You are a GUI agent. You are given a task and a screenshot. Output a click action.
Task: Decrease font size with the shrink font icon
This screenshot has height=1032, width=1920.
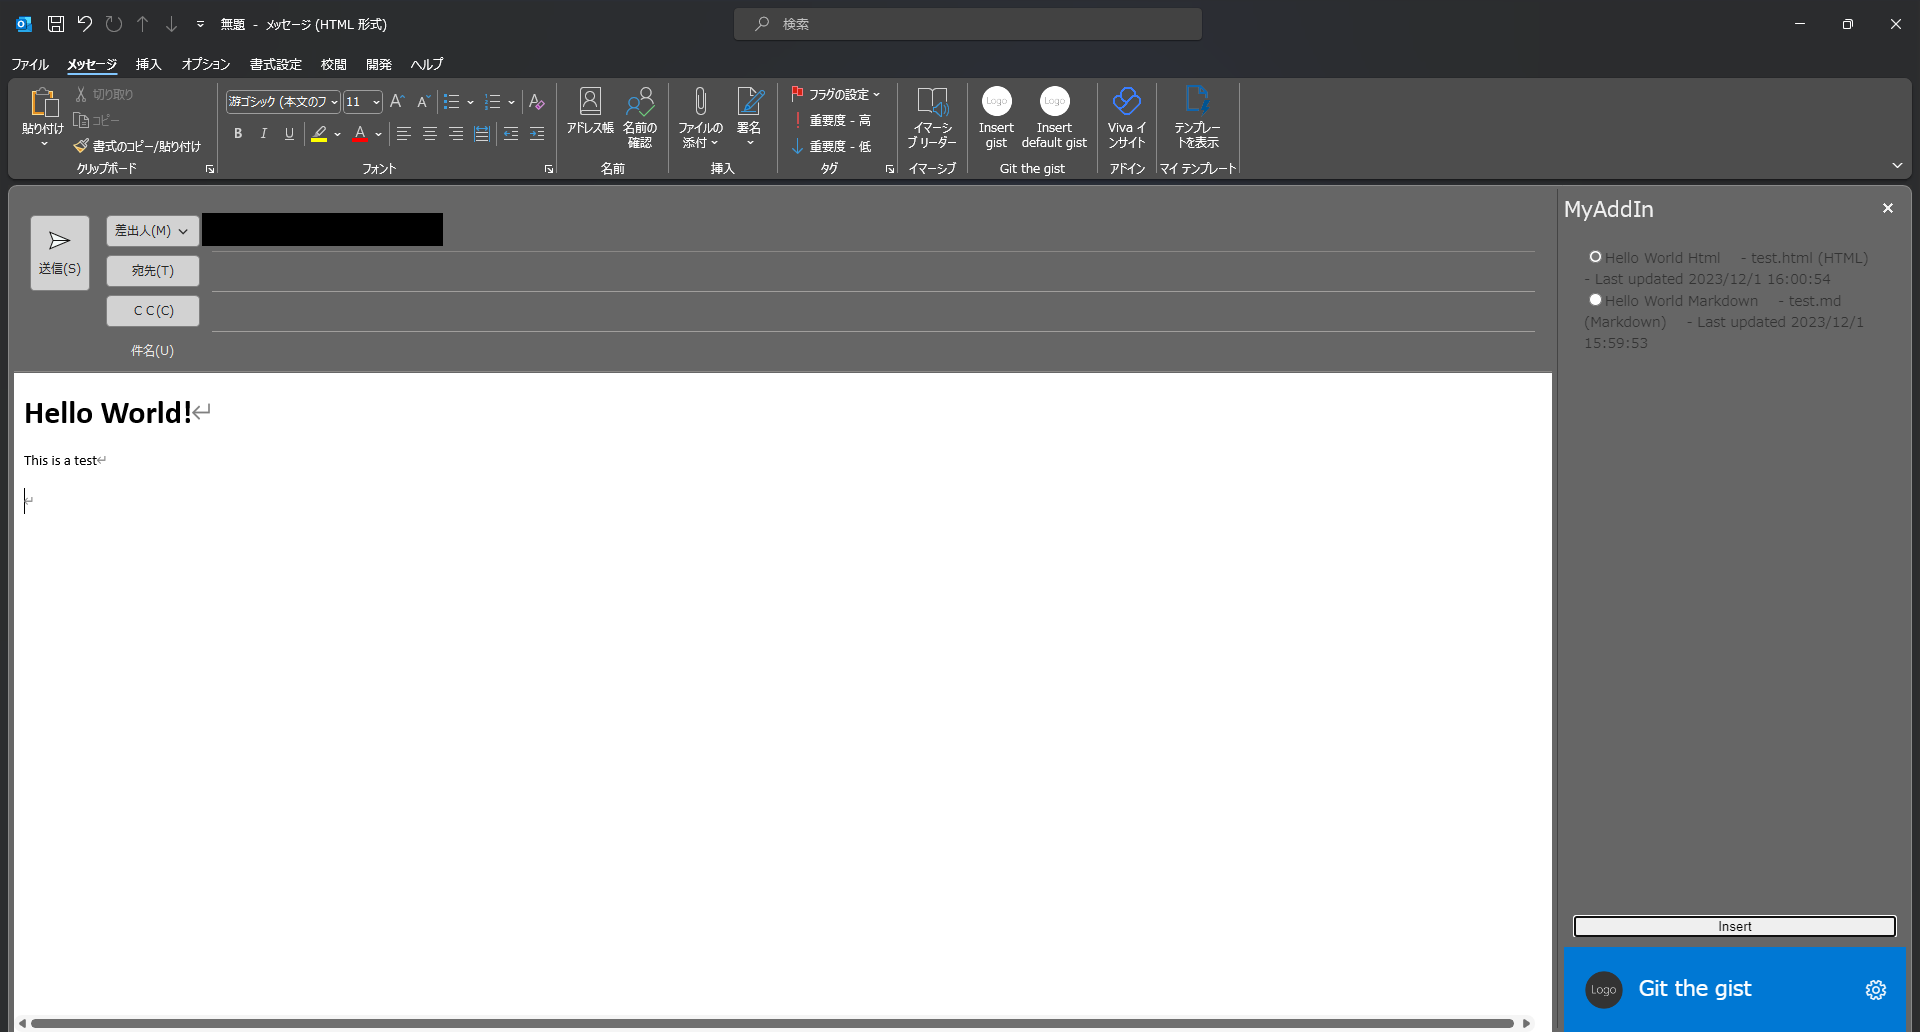(423, 101)
